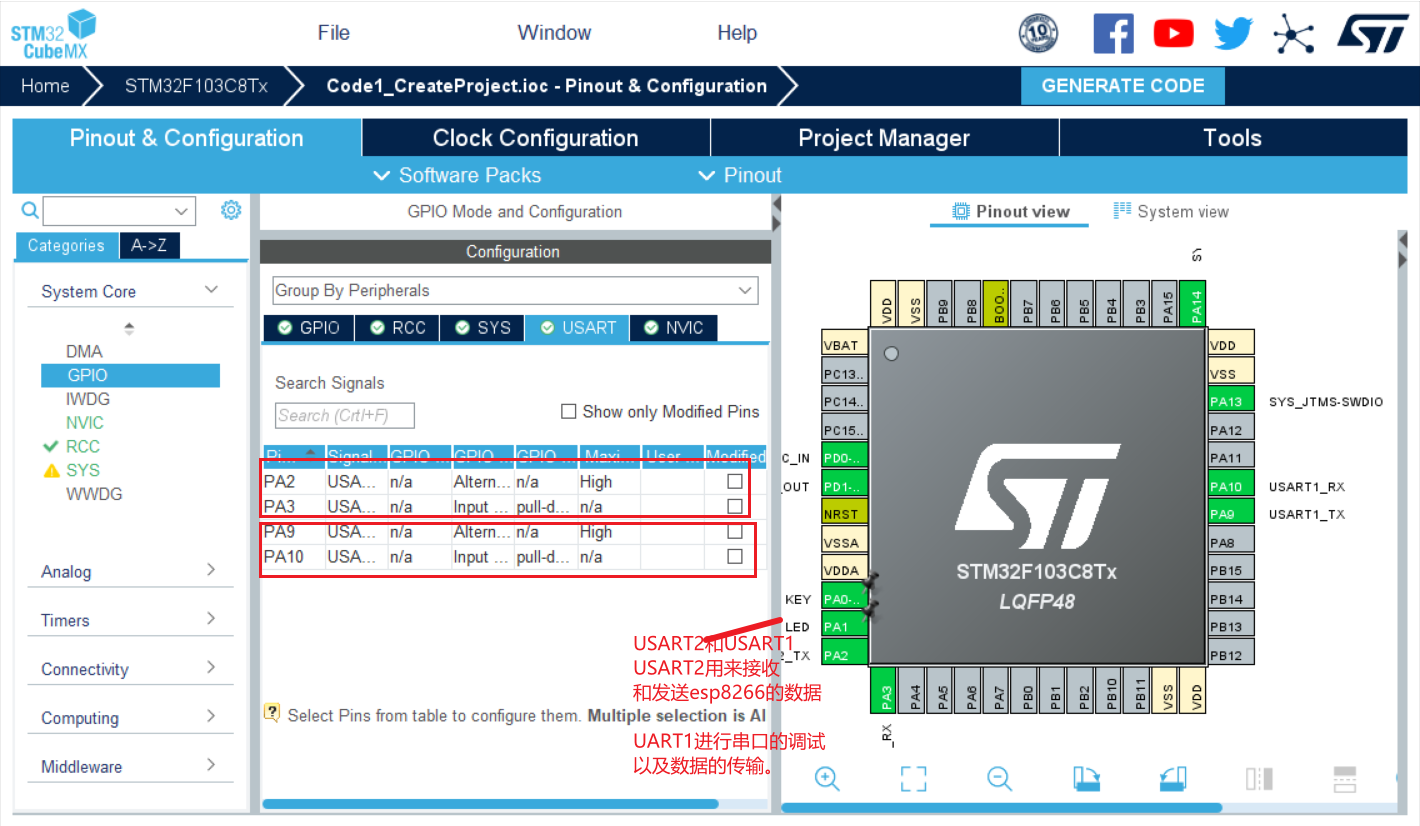
Task: Select the NRST pin on chip
Action: point(844,514)
